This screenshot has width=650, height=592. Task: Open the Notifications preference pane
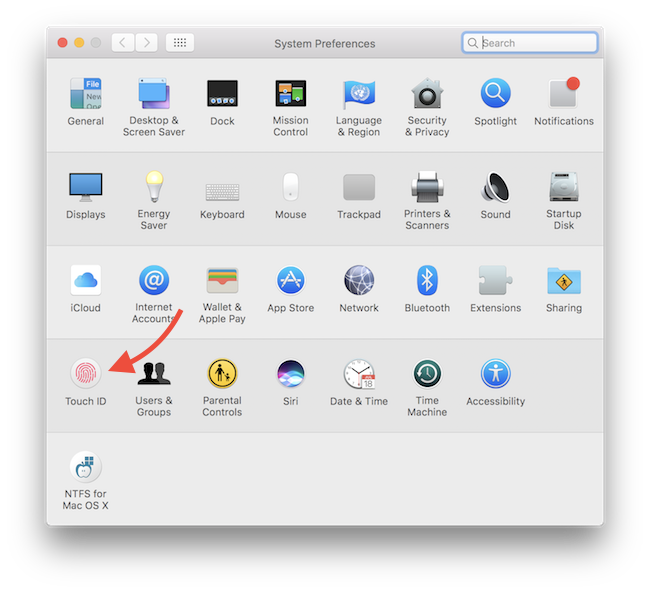tap(563, 94)
